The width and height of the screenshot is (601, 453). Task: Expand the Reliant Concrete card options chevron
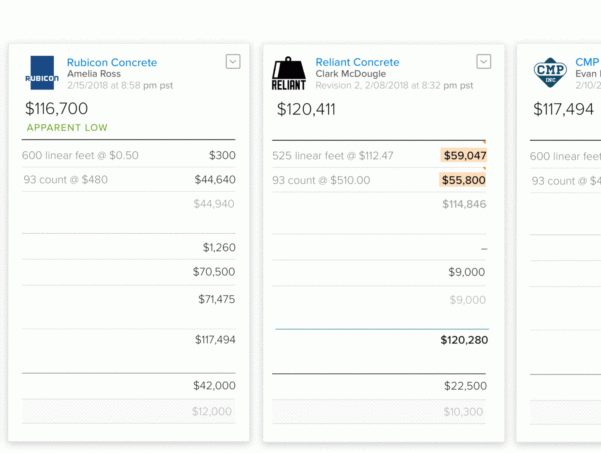pyautogui.click(x=483, y=62)
